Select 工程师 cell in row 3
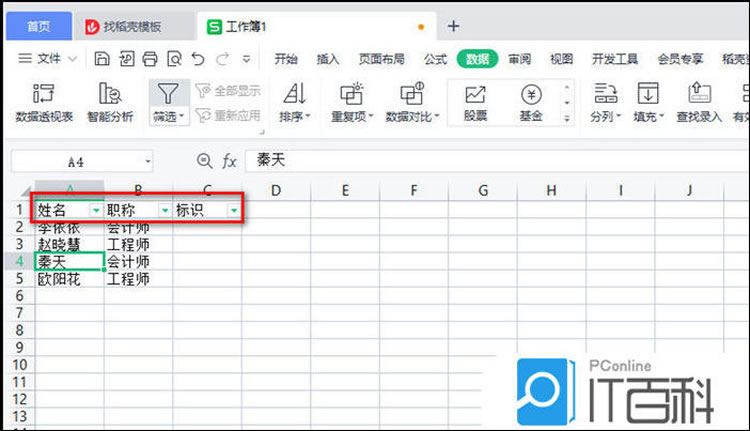Image resolution: width=750 pixels, height=431 pixels. coord(138,244)
